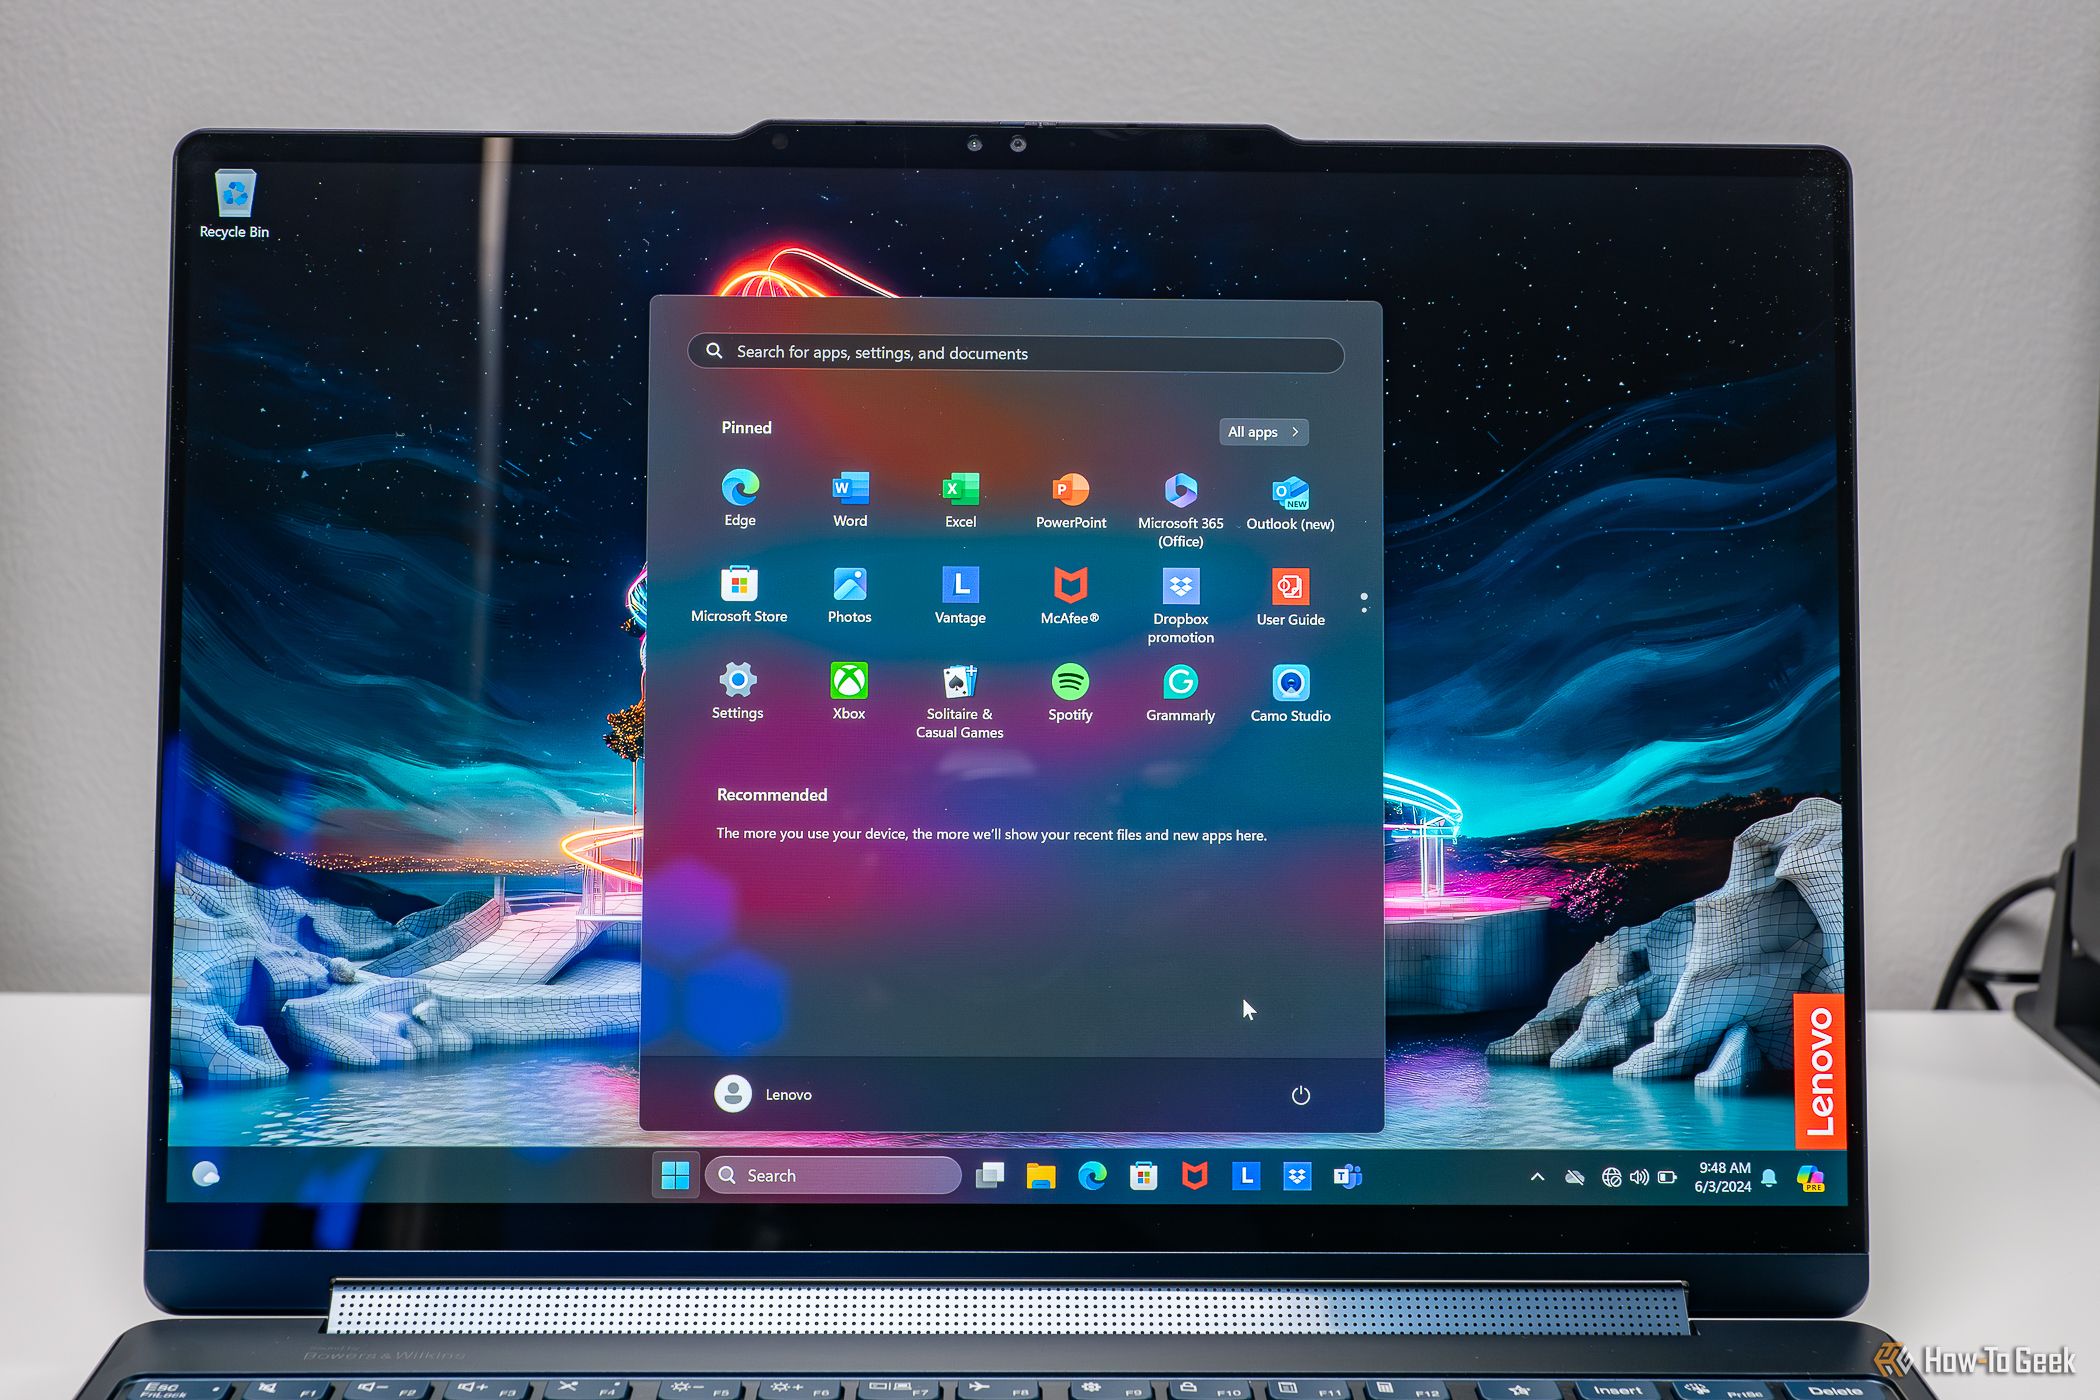The height and width of the screenshot is (1400, 2100).
Task: Click the power button
Action: tap(1300, 1094)
